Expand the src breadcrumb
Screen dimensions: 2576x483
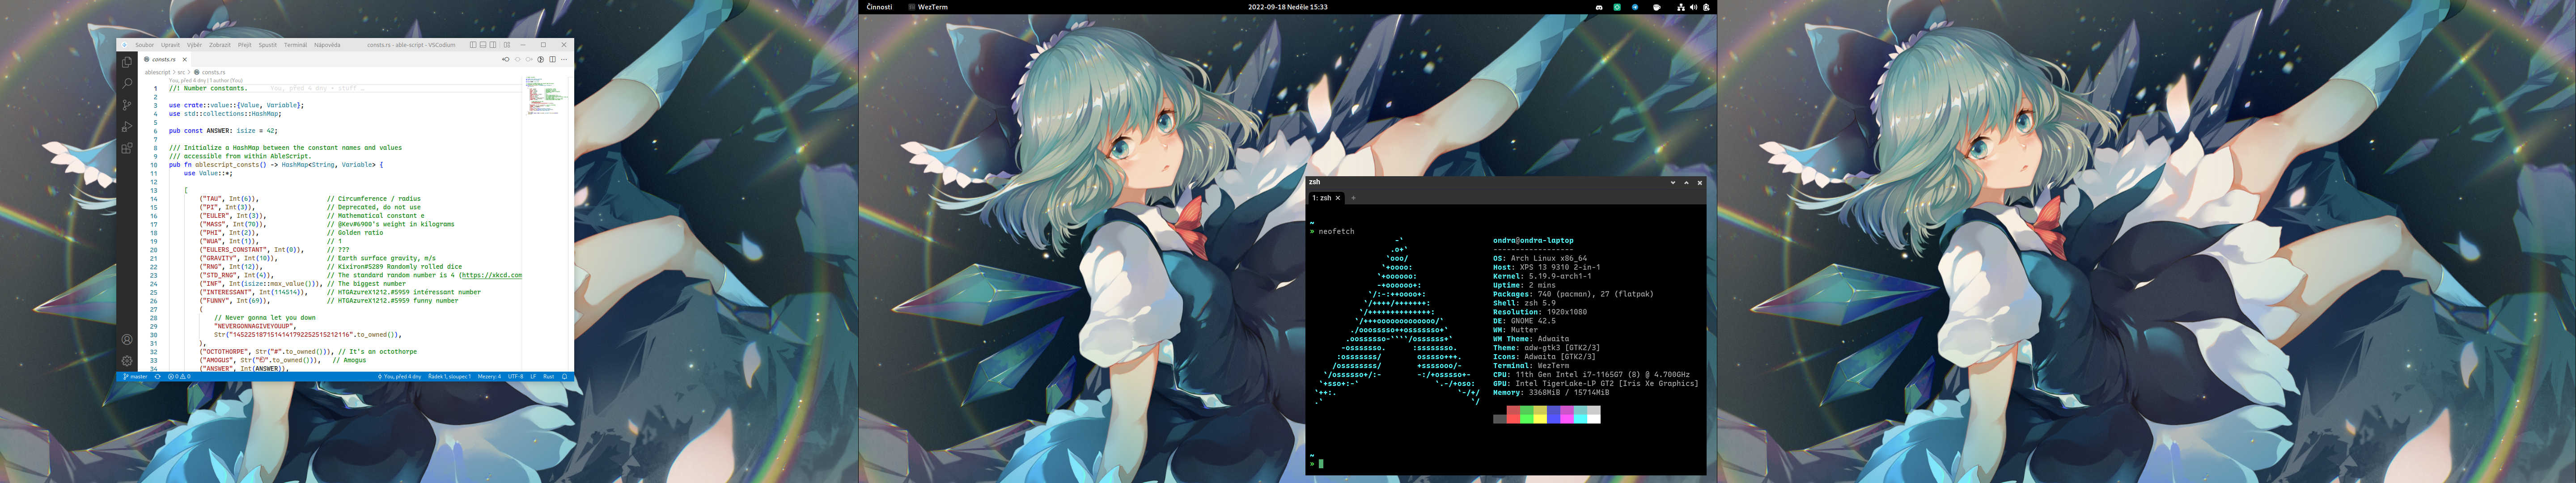tap(181, 72)
